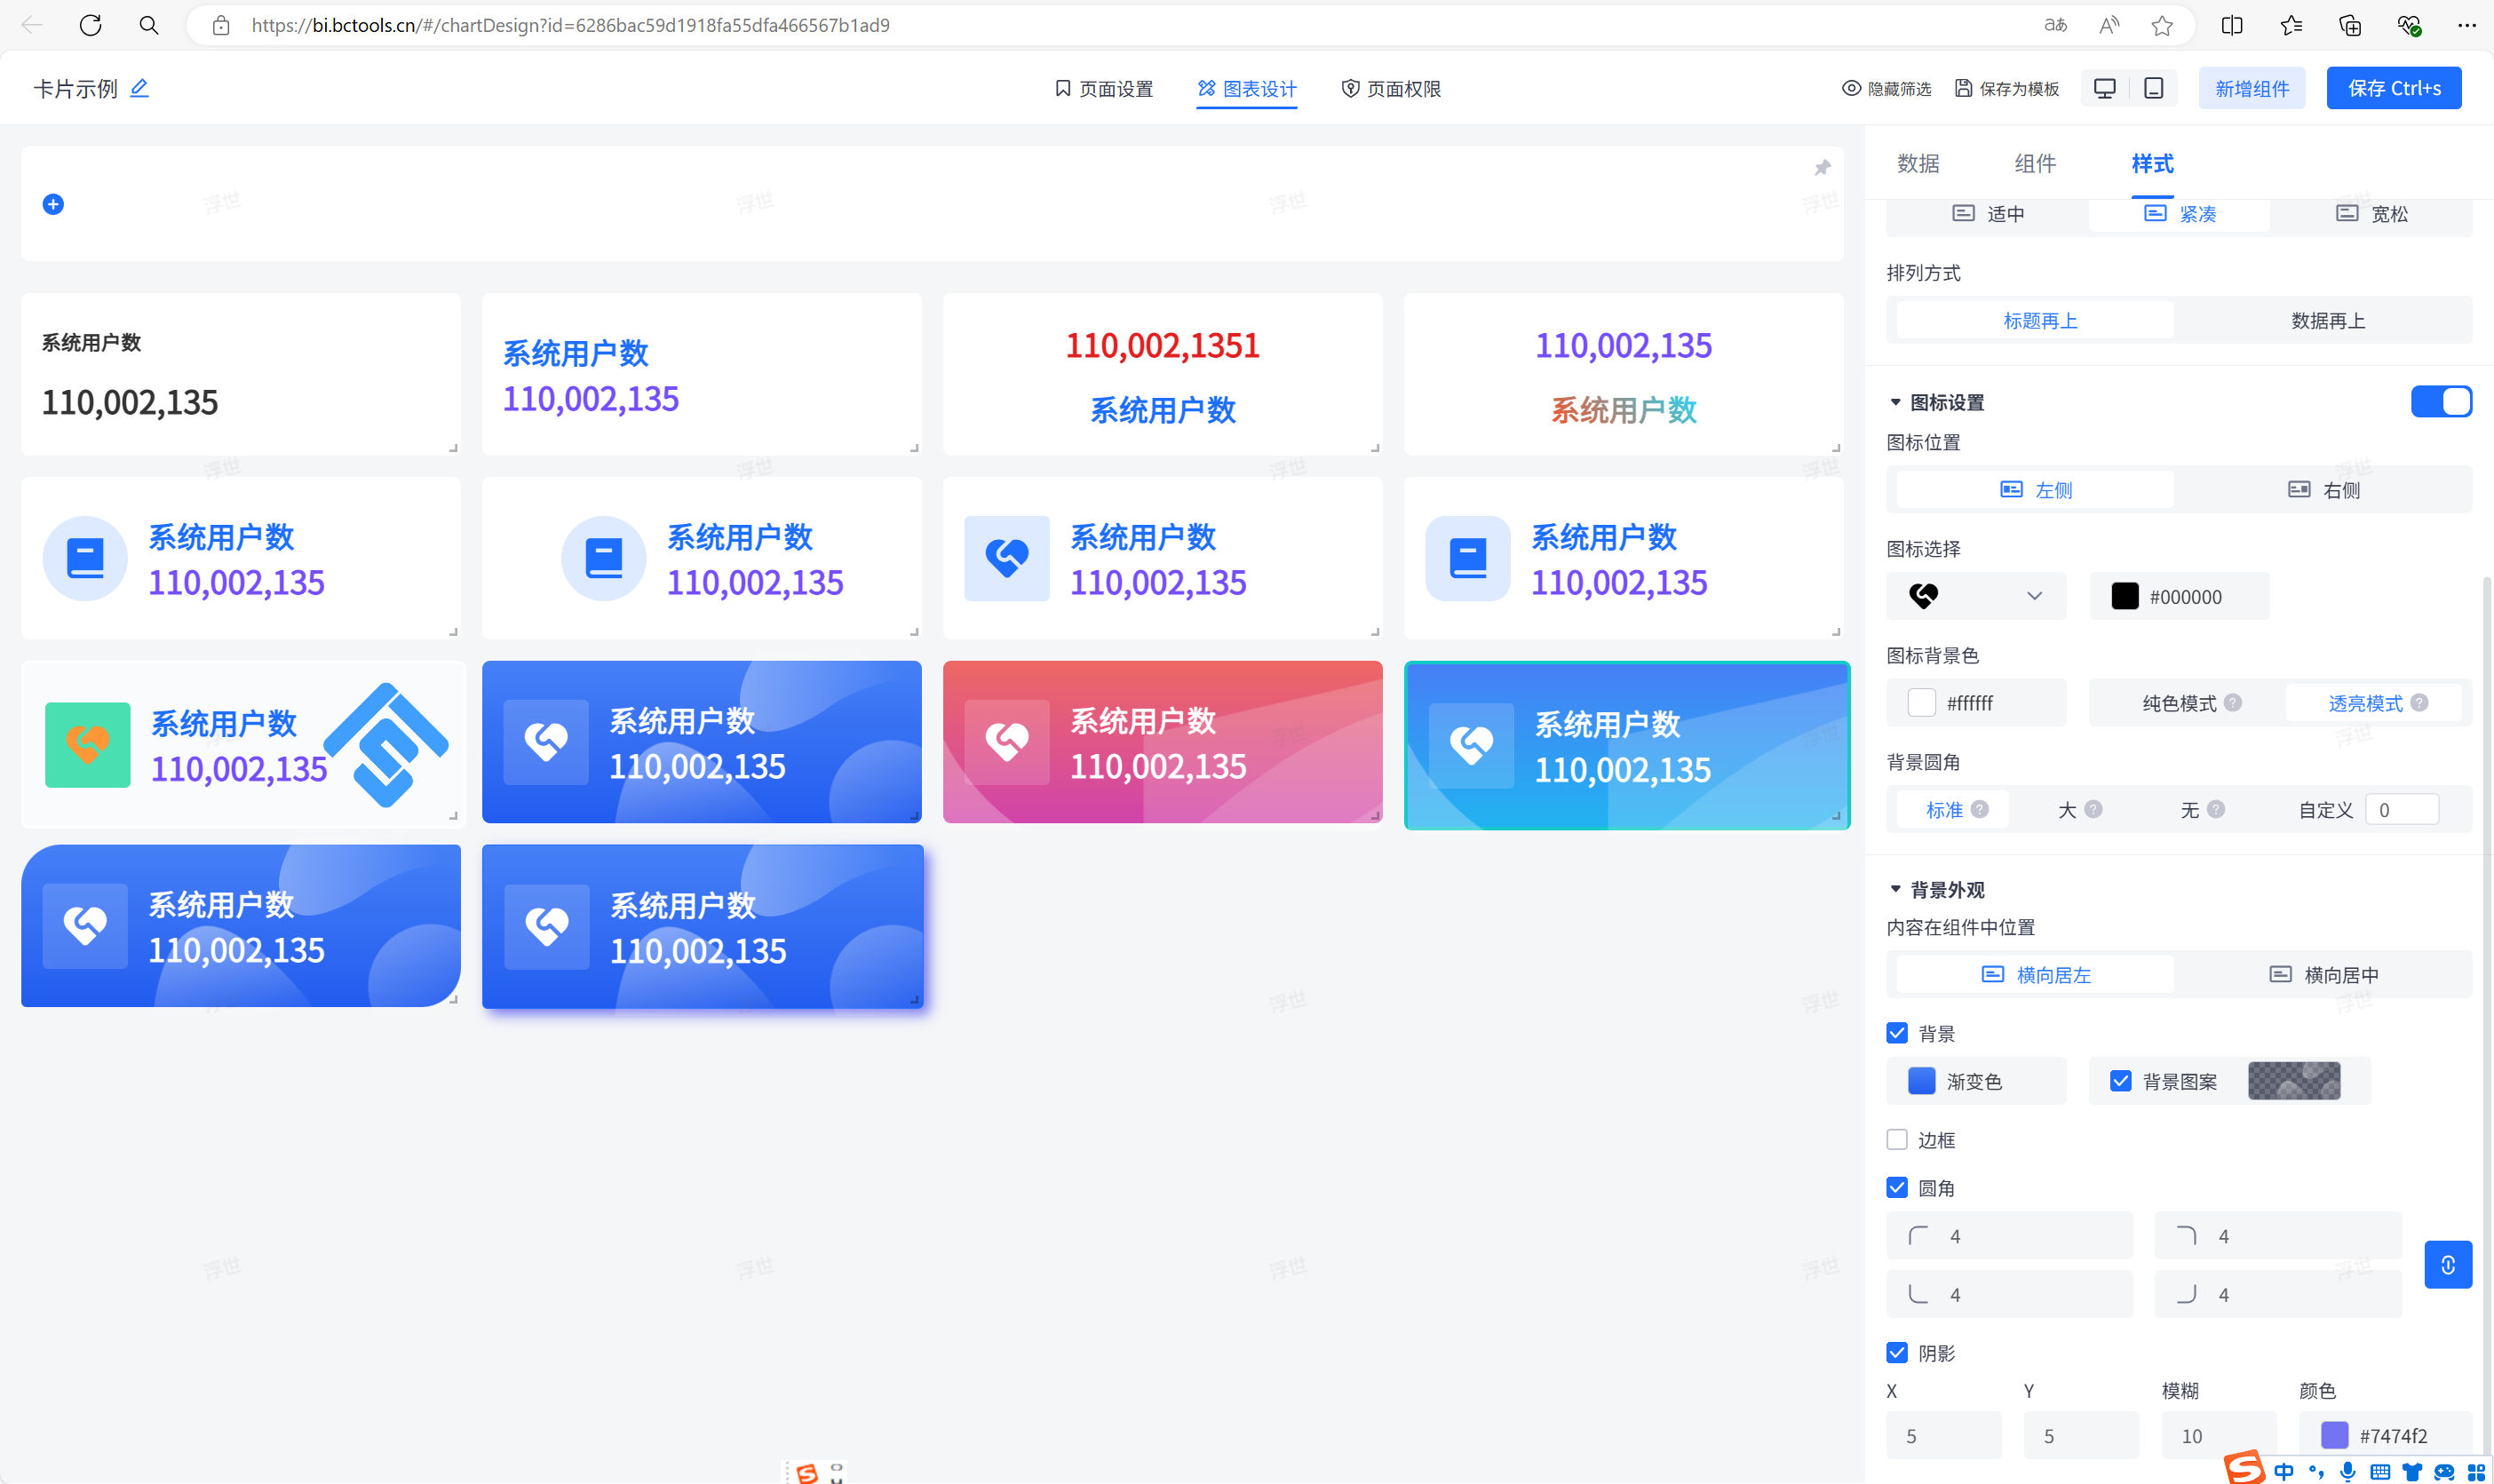Switch to the 数据 tab

click(1917, 163)
